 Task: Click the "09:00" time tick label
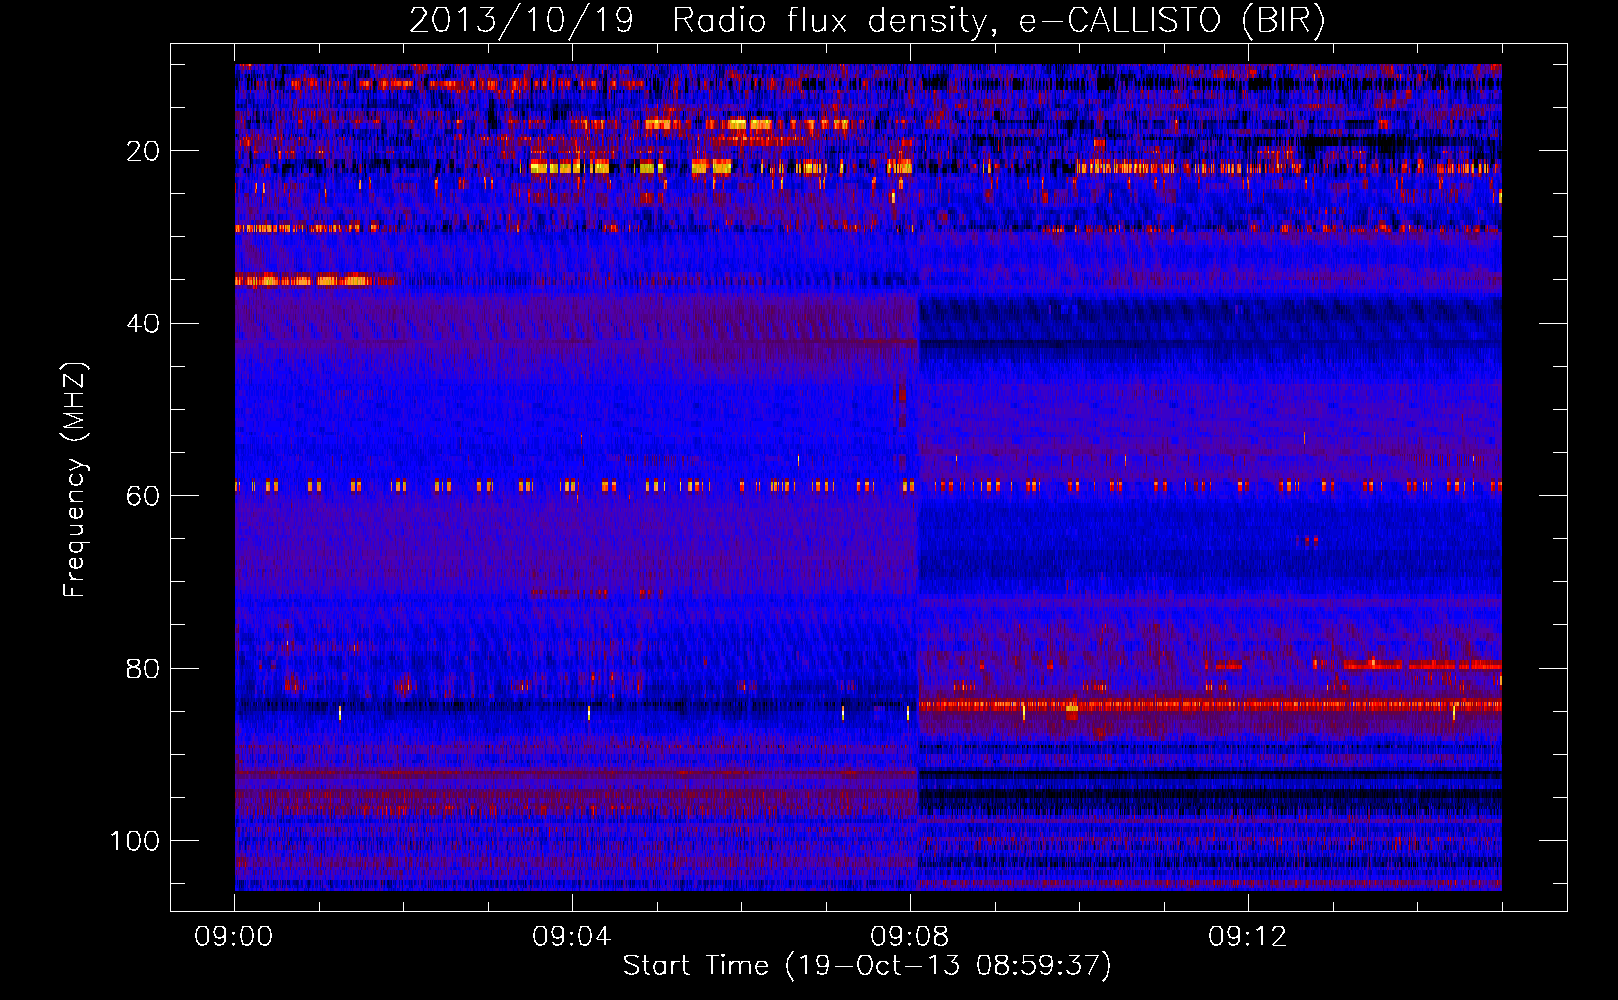(234, 937)
